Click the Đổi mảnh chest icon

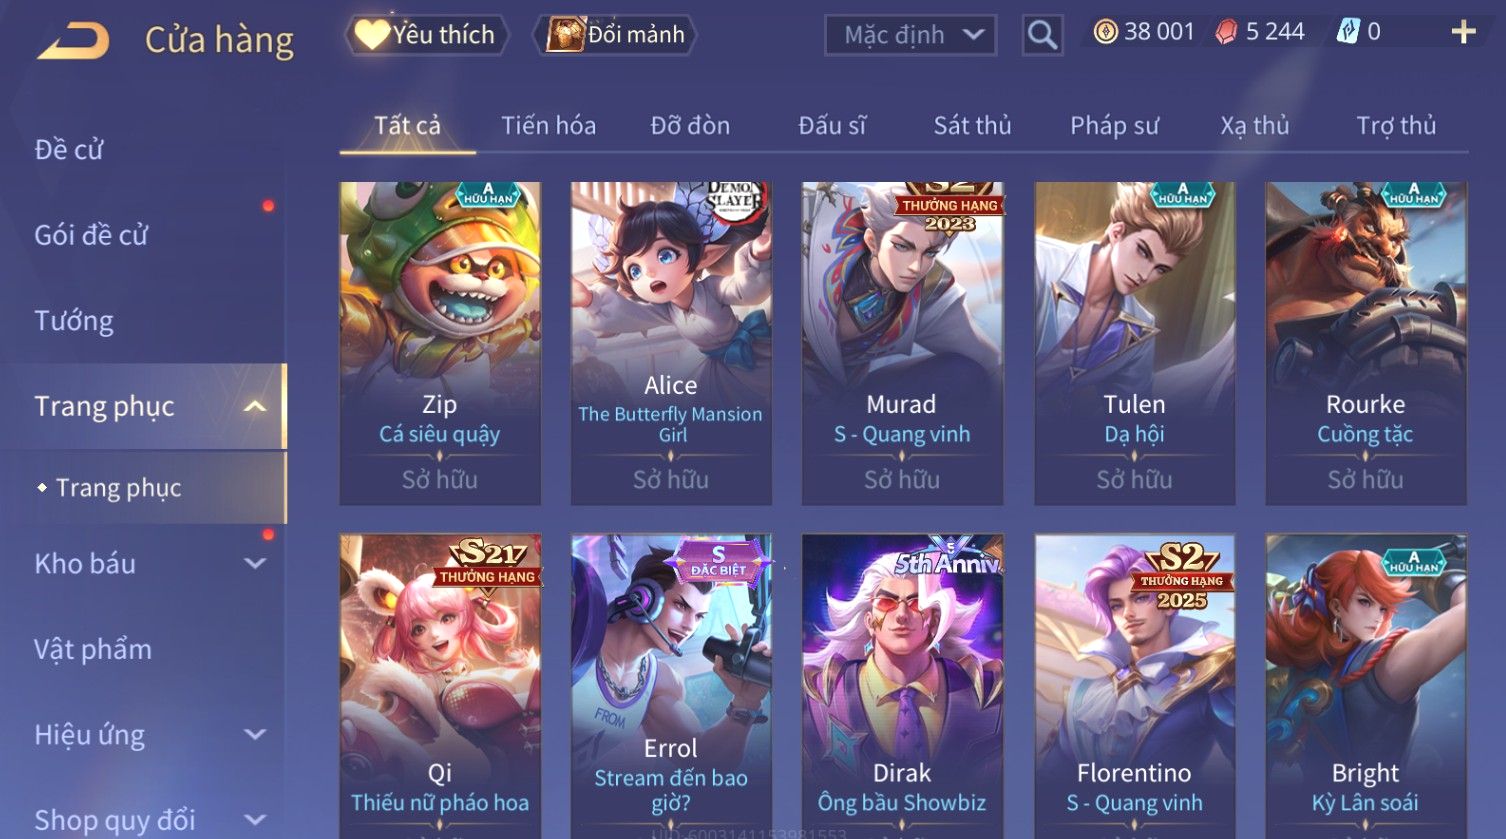coord(565,35)
